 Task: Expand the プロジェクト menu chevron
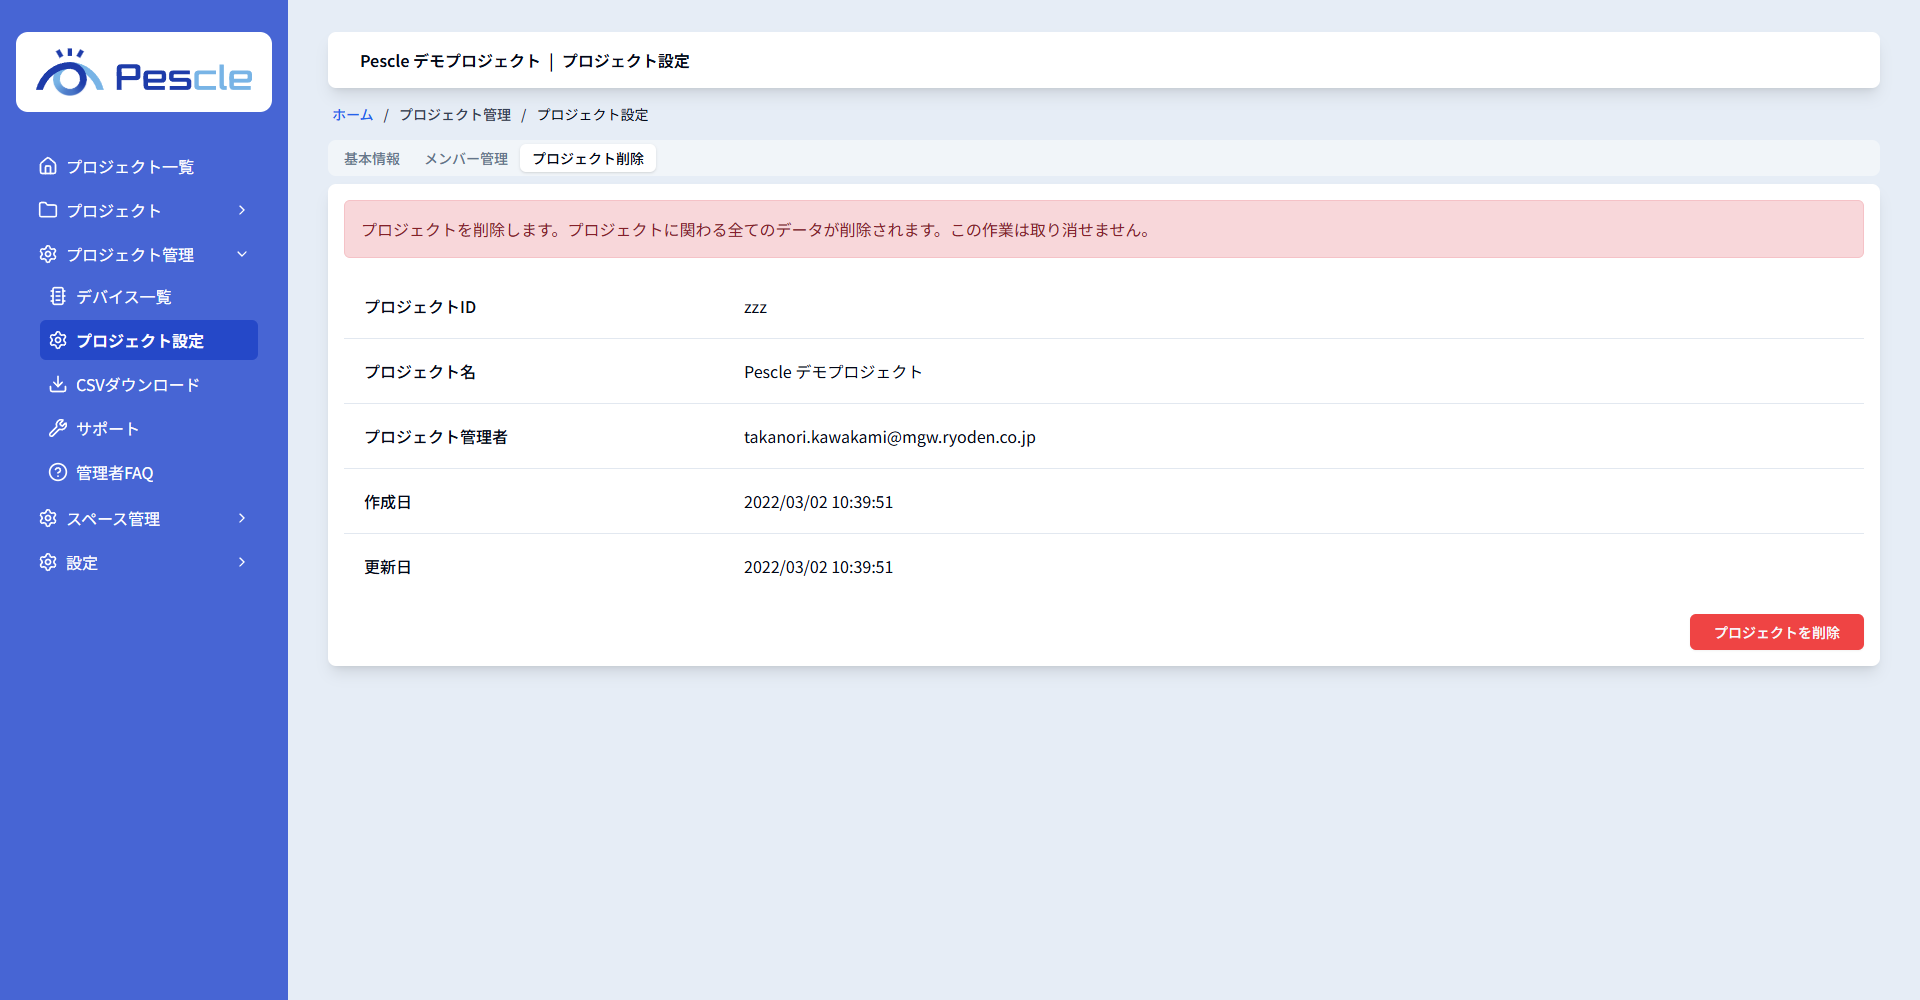(242, 210)
